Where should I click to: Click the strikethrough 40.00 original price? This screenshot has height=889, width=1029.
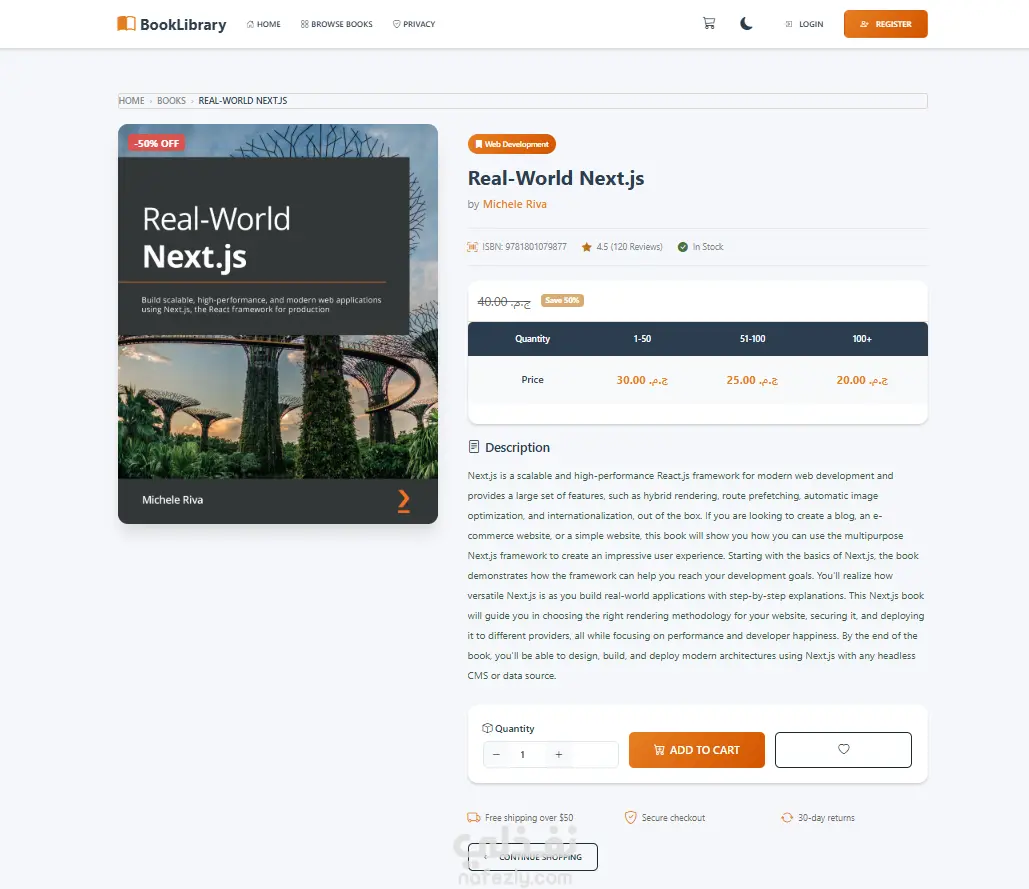pyautogui.click(x=503, y=302)
